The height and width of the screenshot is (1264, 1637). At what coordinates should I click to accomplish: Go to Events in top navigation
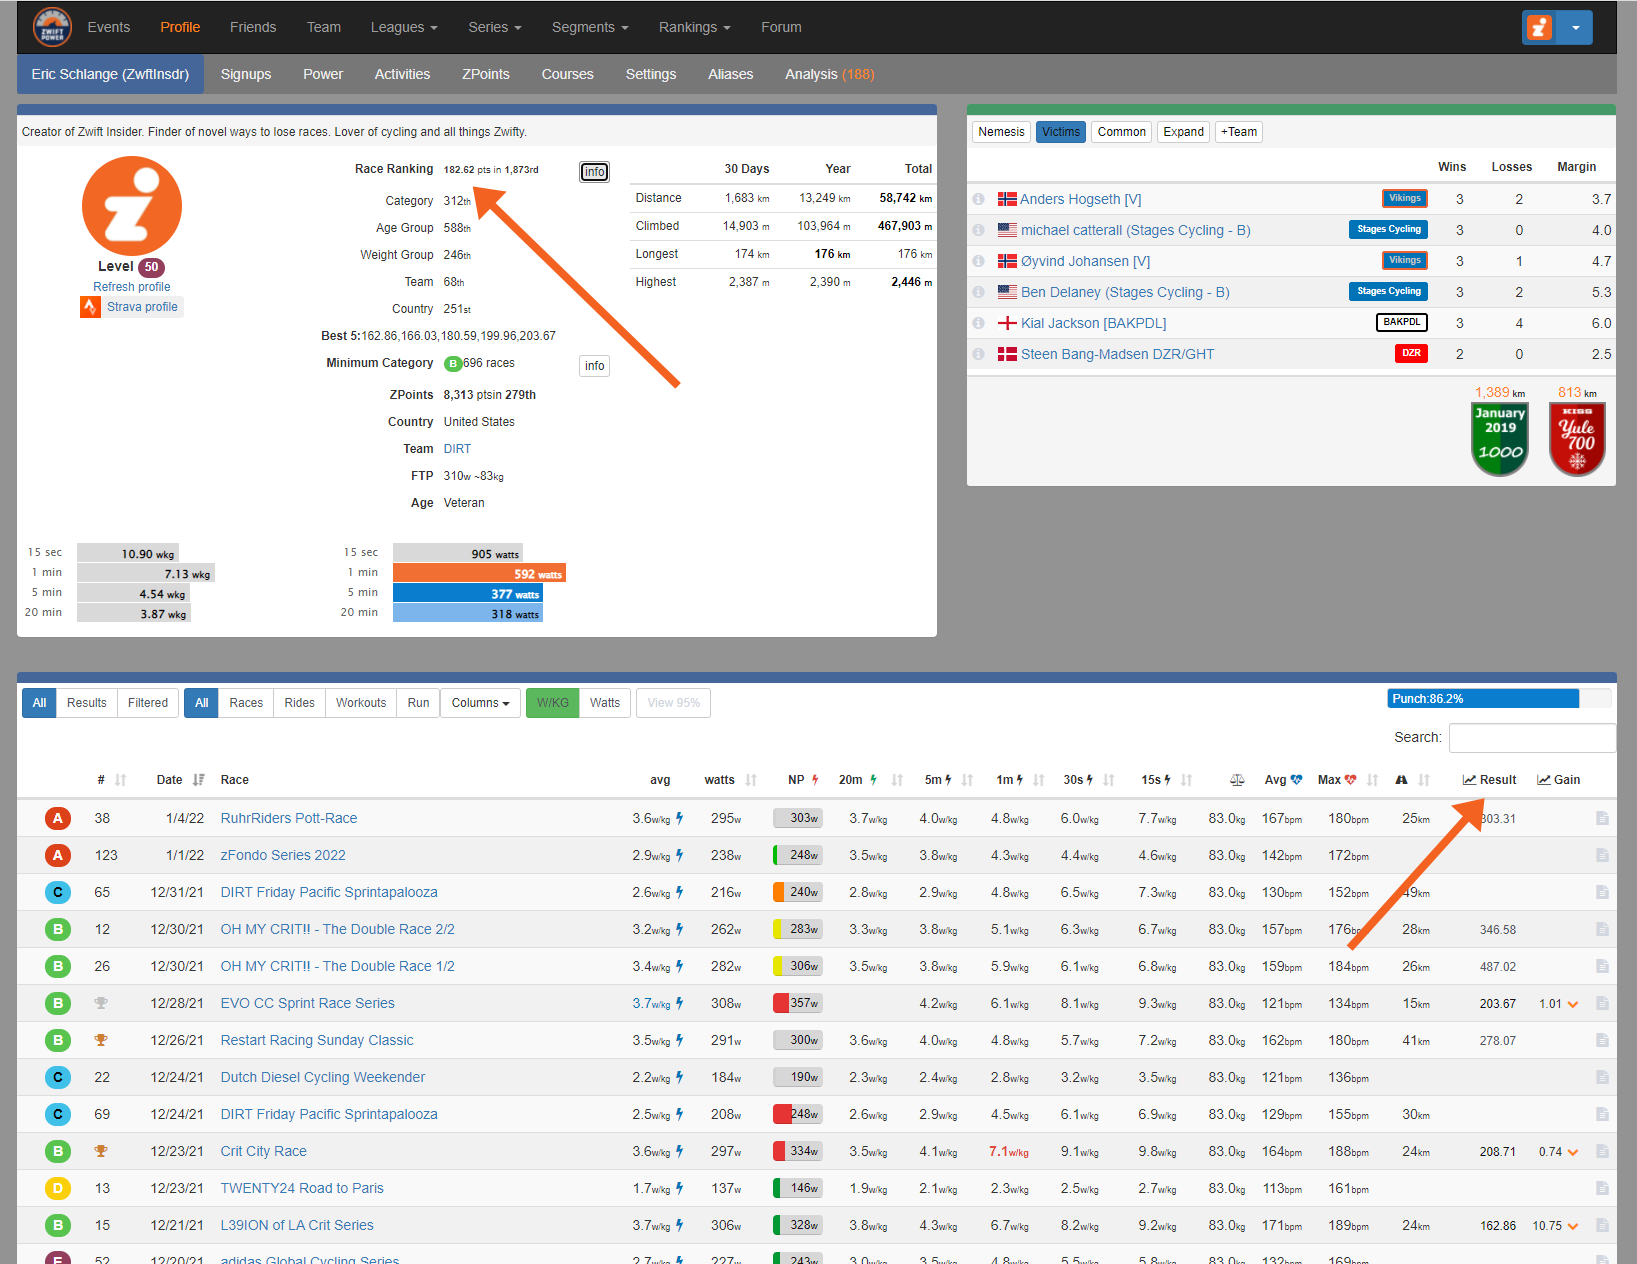109,27
